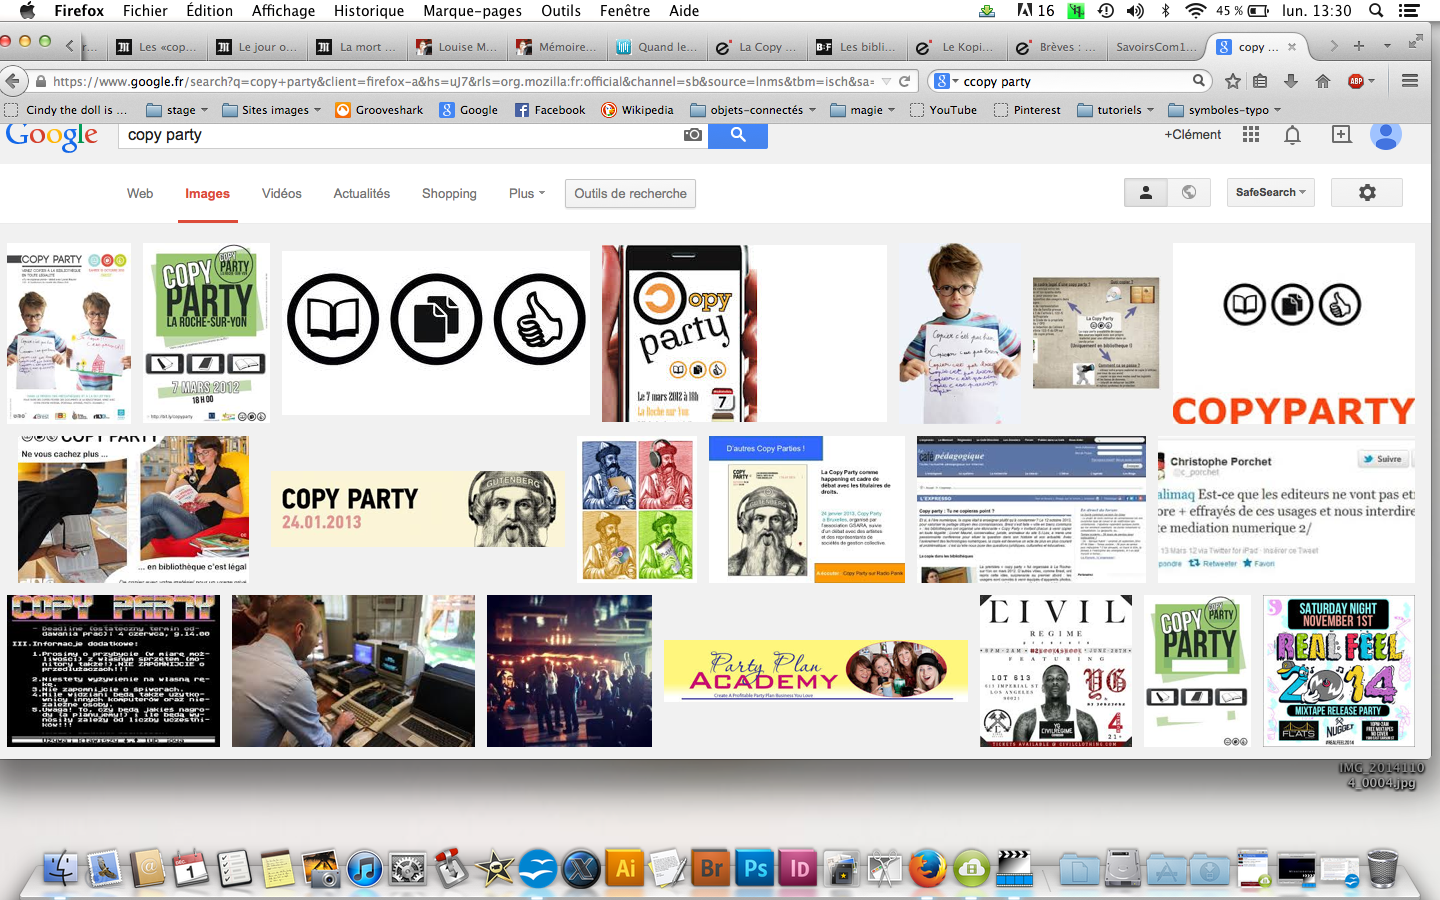Open the Firefox hamburger menu
The width and height of the screenshot is (1440, 900).
[1410, 81]
